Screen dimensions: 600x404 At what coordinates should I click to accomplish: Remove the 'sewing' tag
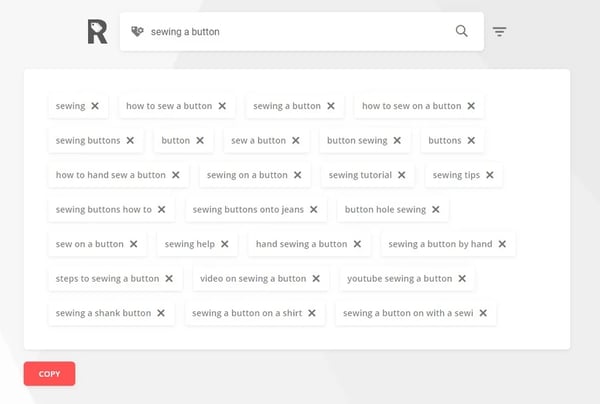(x=95, y=106)
